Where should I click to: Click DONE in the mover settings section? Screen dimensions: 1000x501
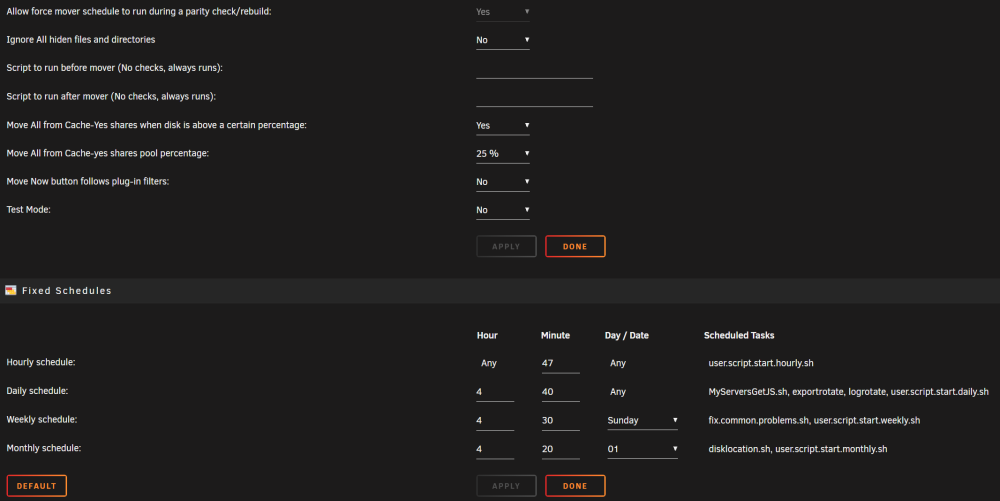coord(575,247)
